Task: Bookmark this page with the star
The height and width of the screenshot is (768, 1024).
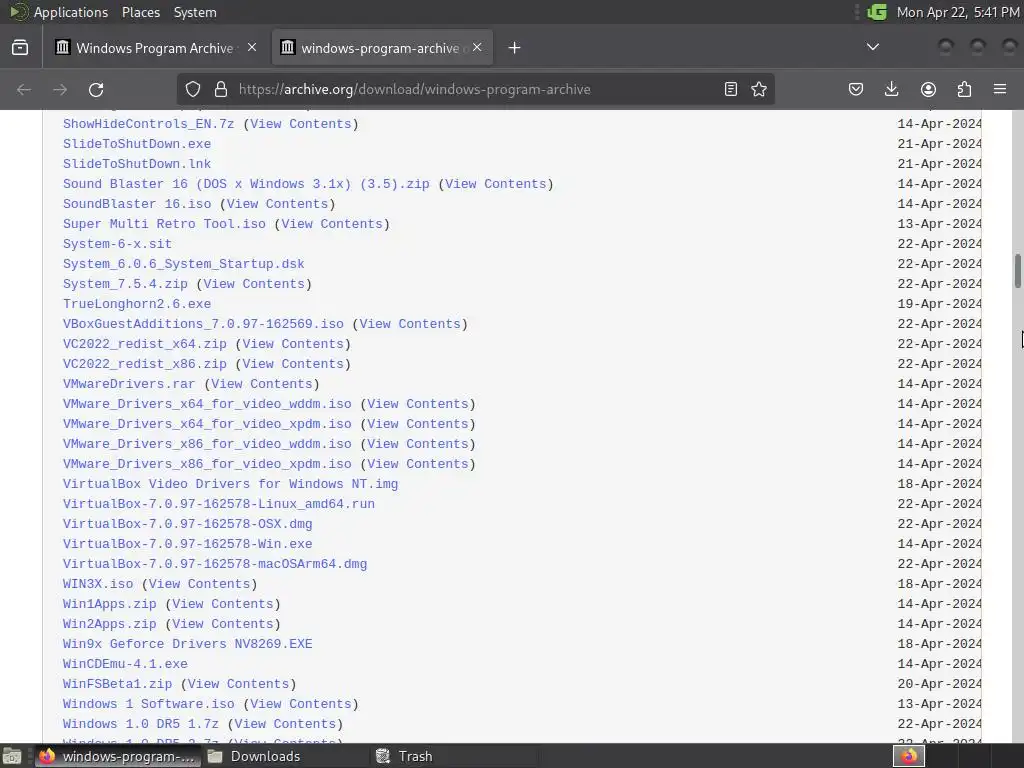Action: (x=759, y=89)
